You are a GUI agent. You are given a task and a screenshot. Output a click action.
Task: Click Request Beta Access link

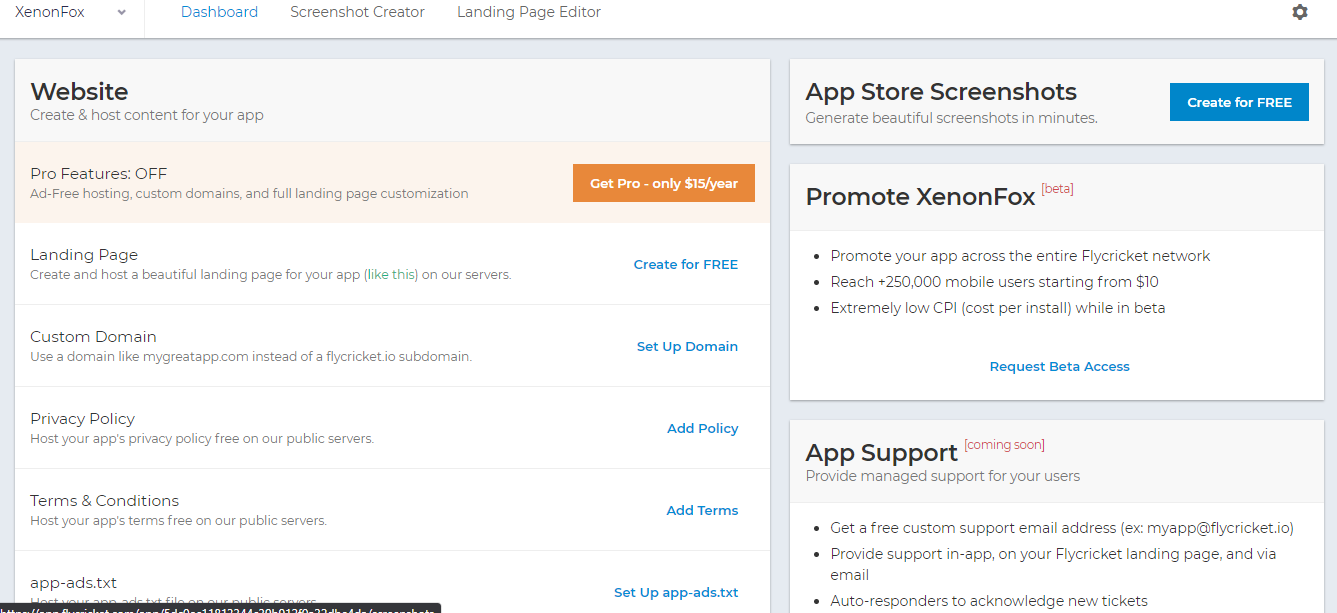click(x=1059, y=367)
